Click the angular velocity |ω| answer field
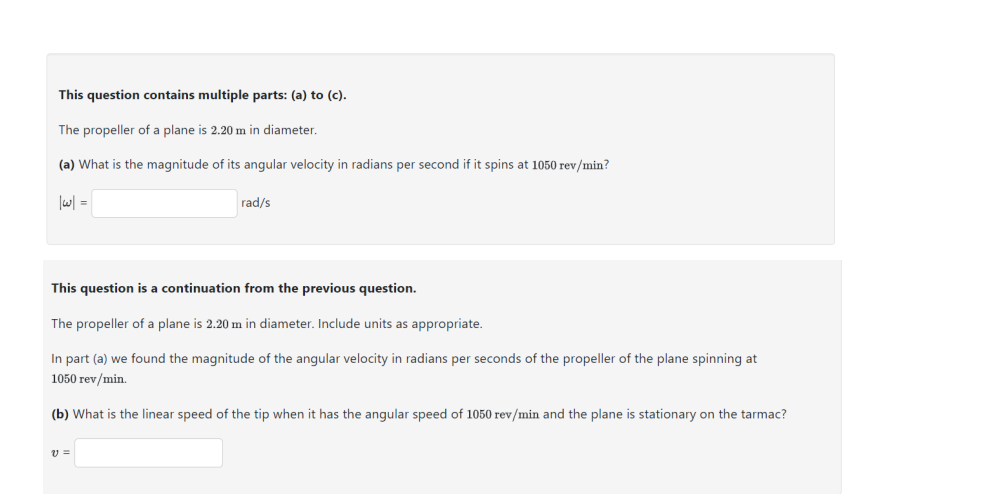Viewport: 982px width, 502px height. click(x=164, y=203)
